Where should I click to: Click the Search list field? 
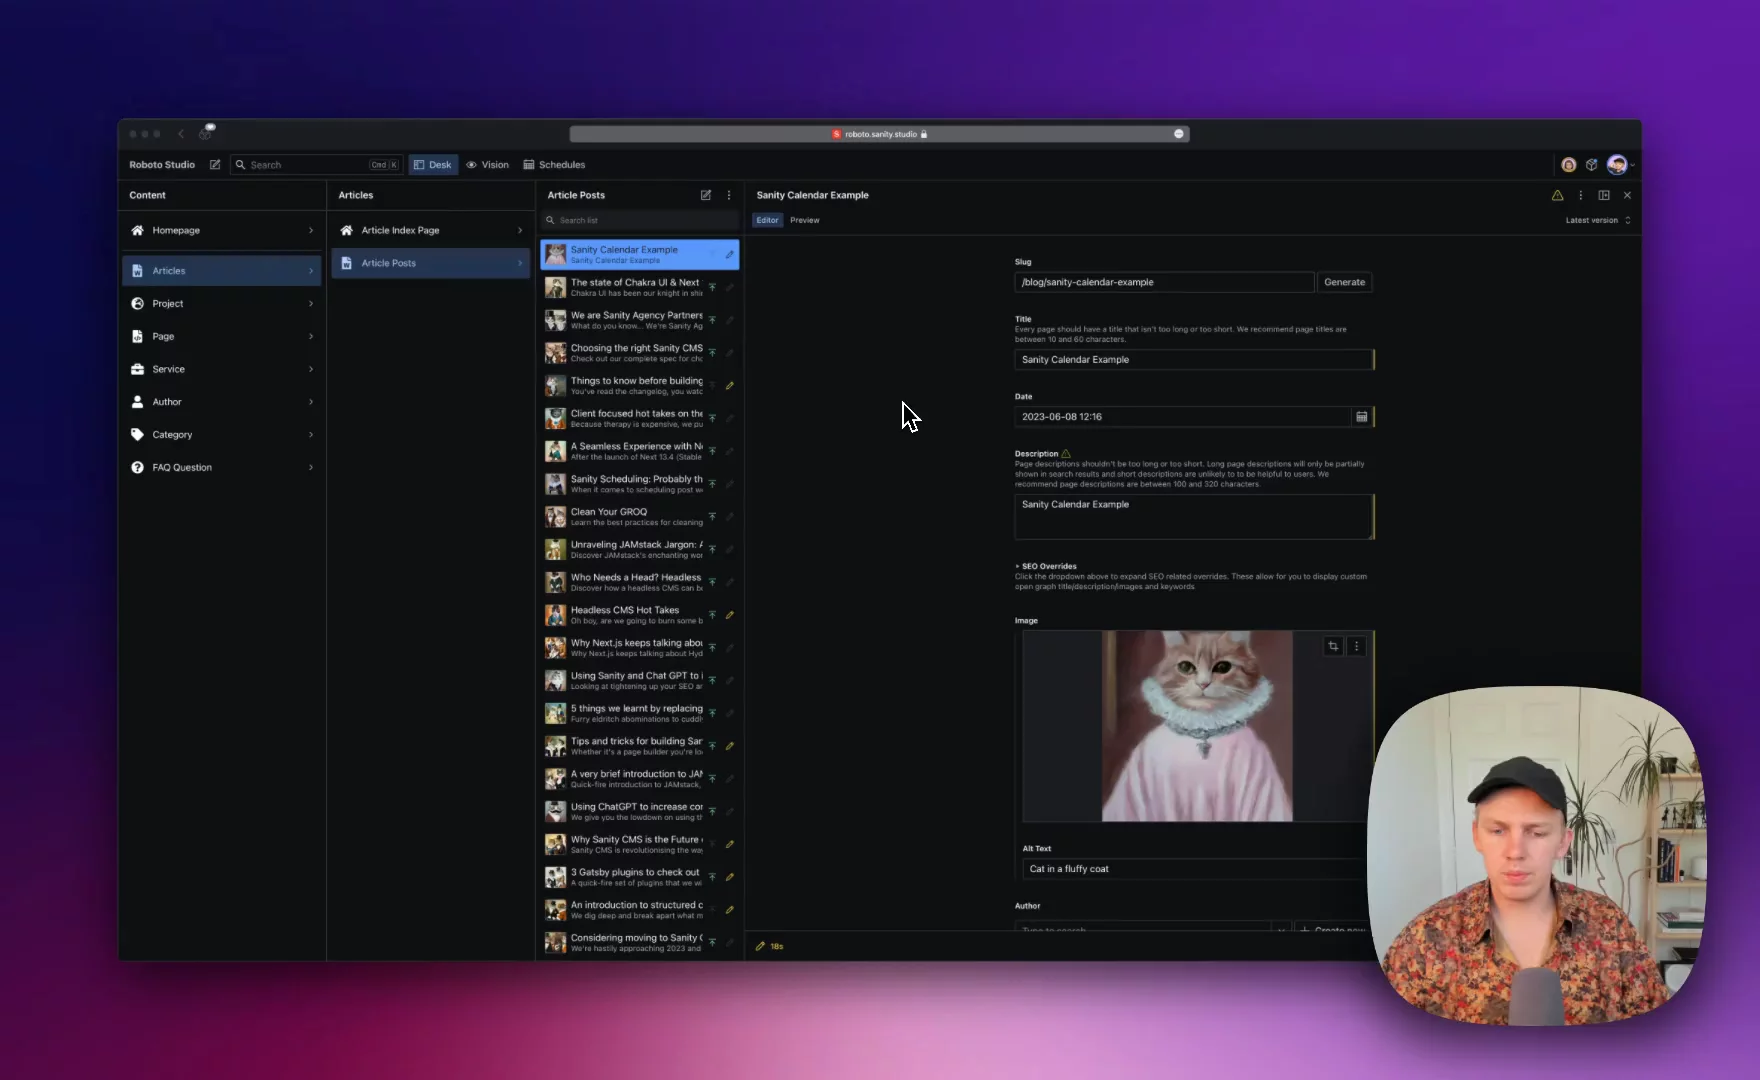640,220
